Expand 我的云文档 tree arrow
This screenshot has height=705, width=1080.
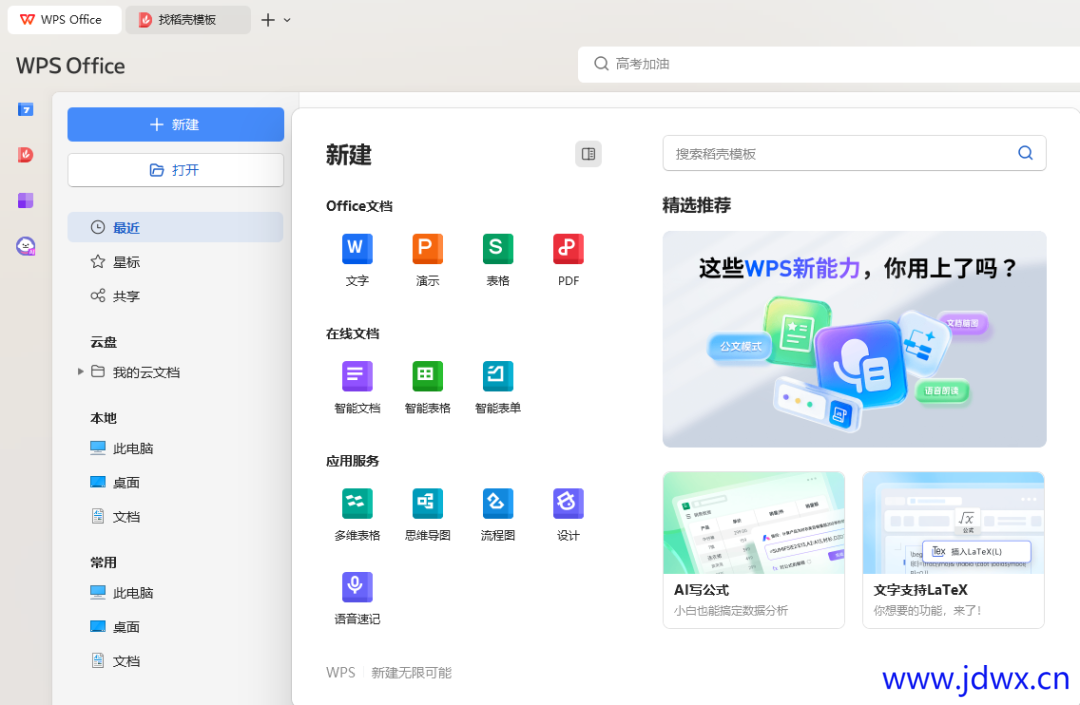tap(81, 372)
